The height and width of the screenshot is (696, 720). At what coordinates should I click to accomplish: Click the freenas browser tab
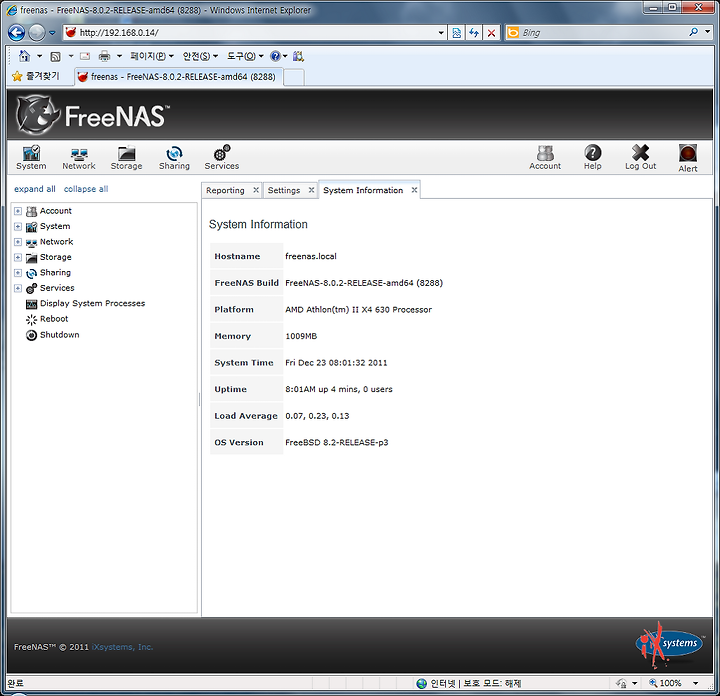point(178,77)
